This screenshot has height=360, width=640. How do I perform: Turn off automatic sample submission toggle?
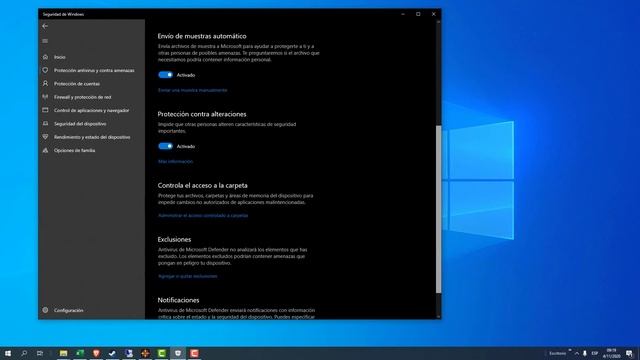coord(166,75)
